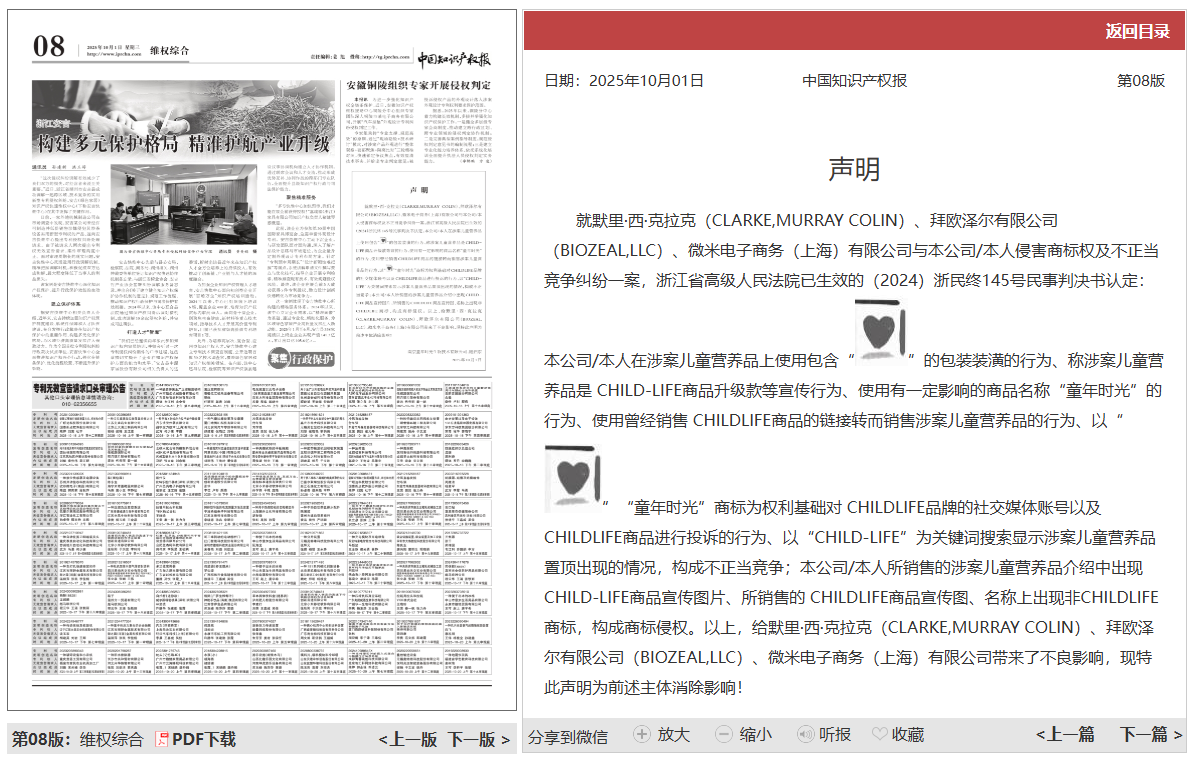
Task: Click the minus icon beside 缩小
Action: click(x=723, y=733)
